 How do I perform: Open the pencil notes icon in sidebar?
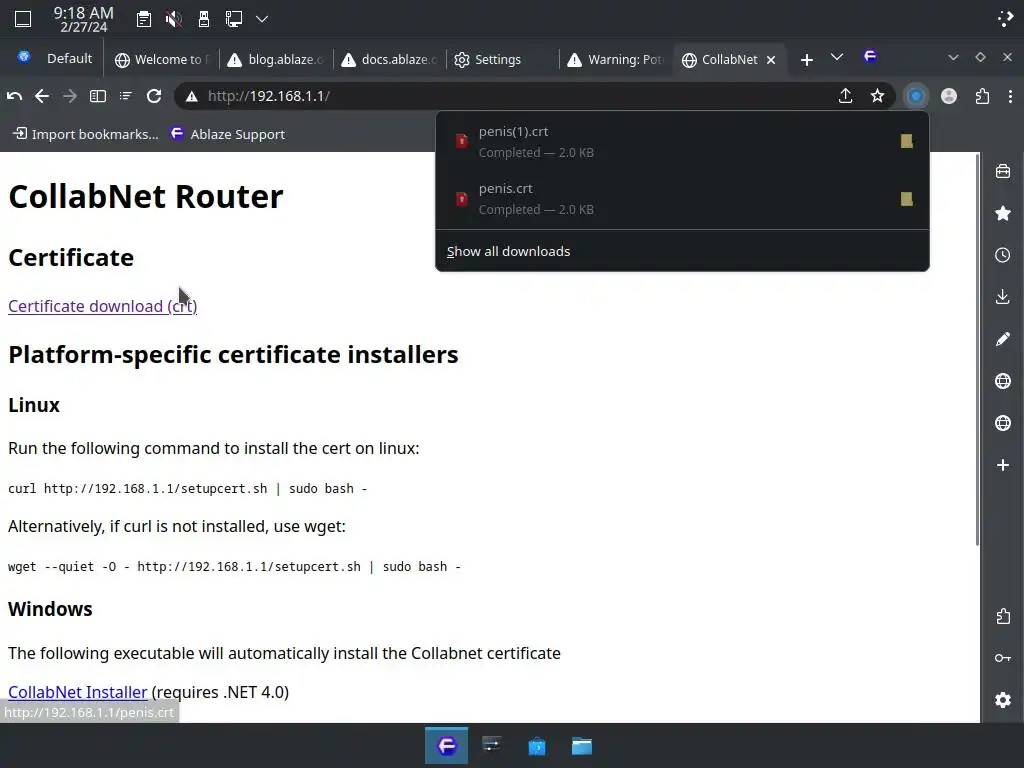click(1003, 339)
